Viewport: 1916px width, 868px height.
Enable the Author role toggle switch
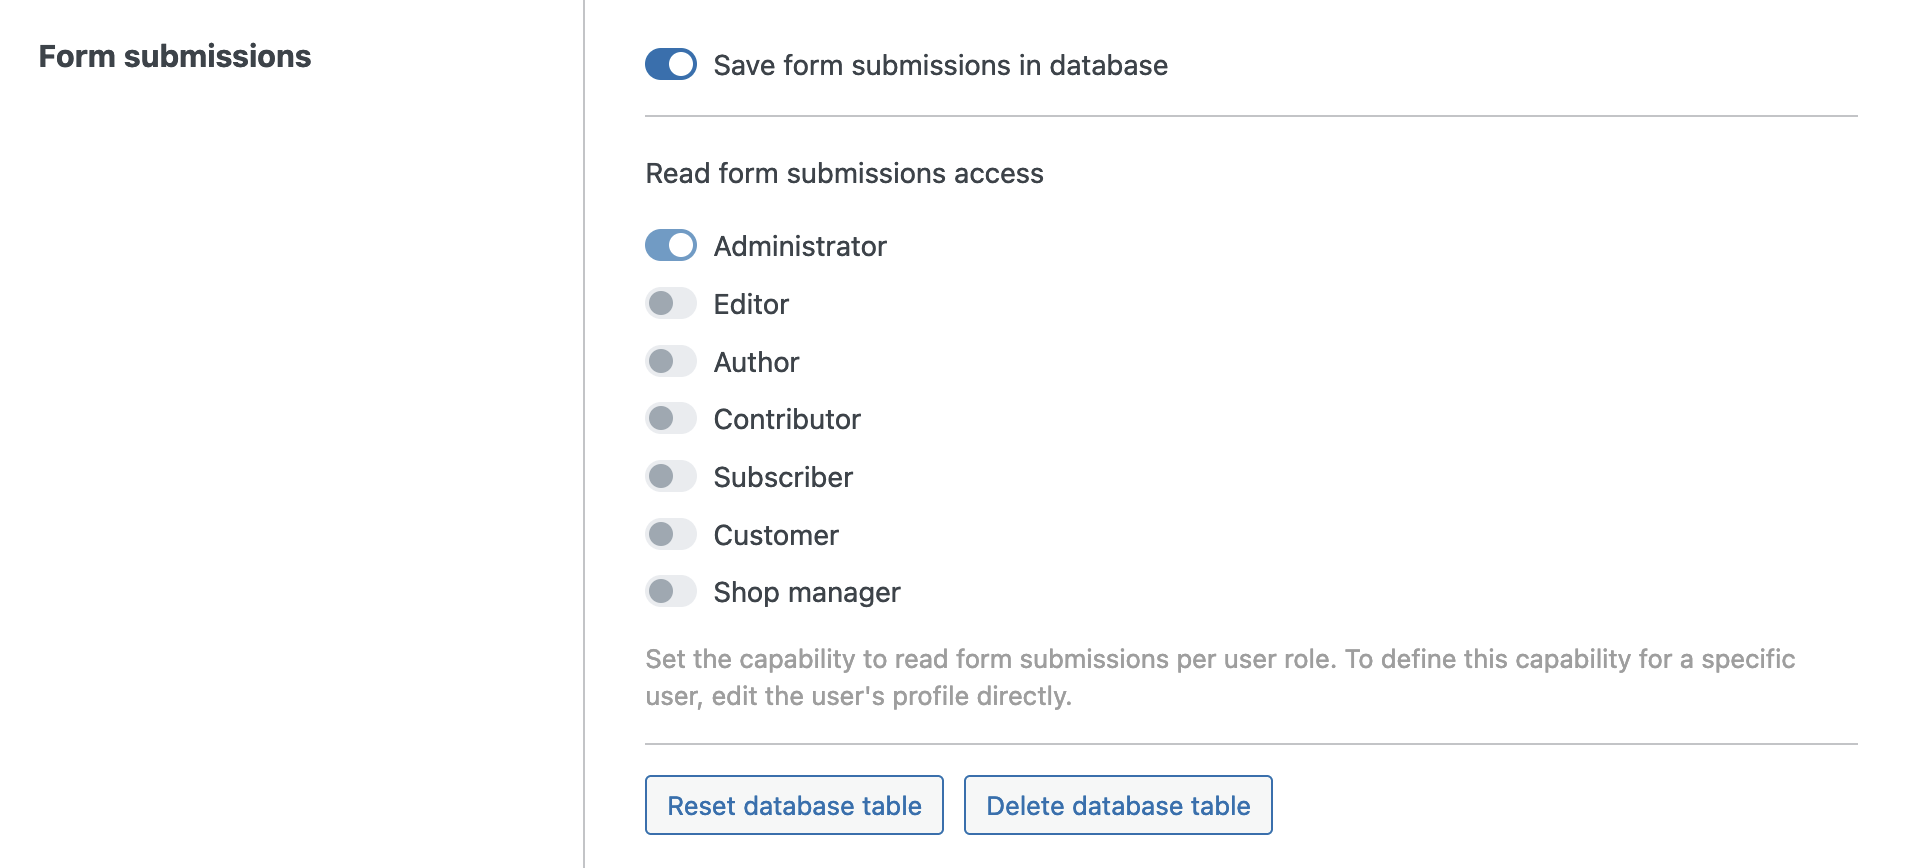point(670,362)
